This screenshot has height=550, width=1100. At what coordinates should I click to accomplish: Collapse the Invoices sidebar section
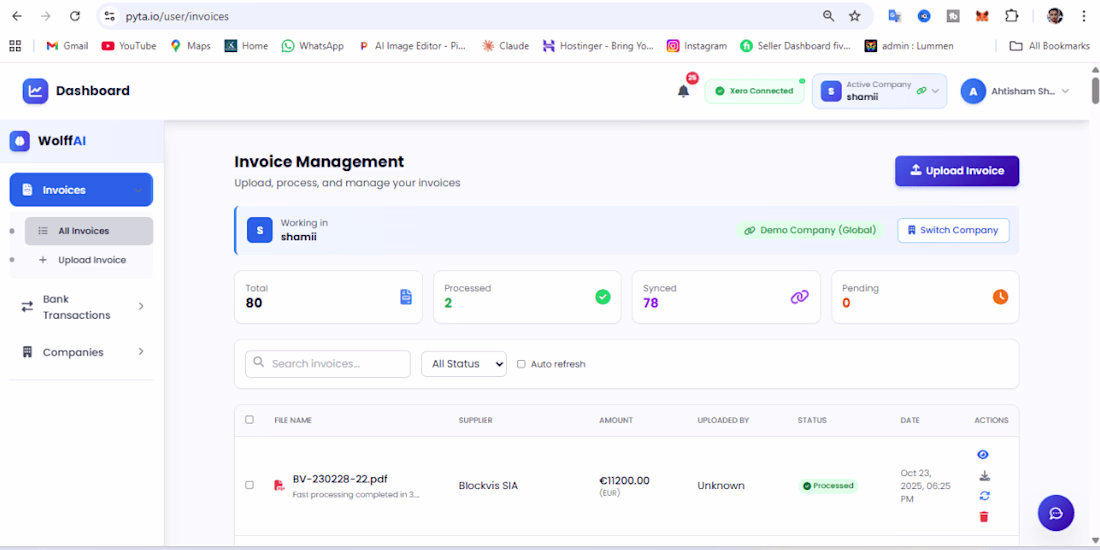[81, 189]
